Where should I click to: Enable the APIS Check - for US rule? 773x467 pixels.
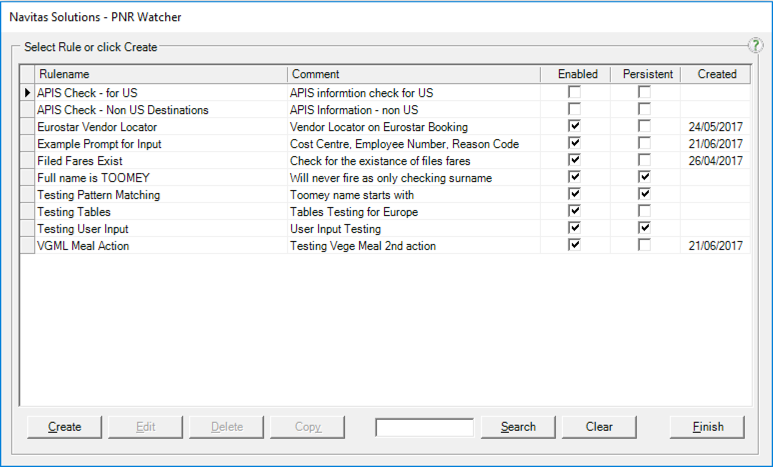click(574, 92)
